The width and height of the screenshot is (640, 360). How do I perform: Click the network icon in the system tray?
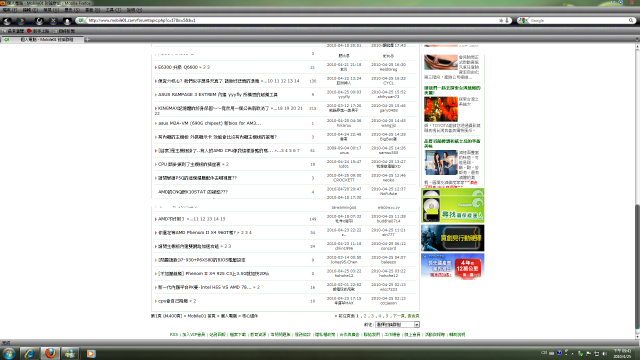596,353
